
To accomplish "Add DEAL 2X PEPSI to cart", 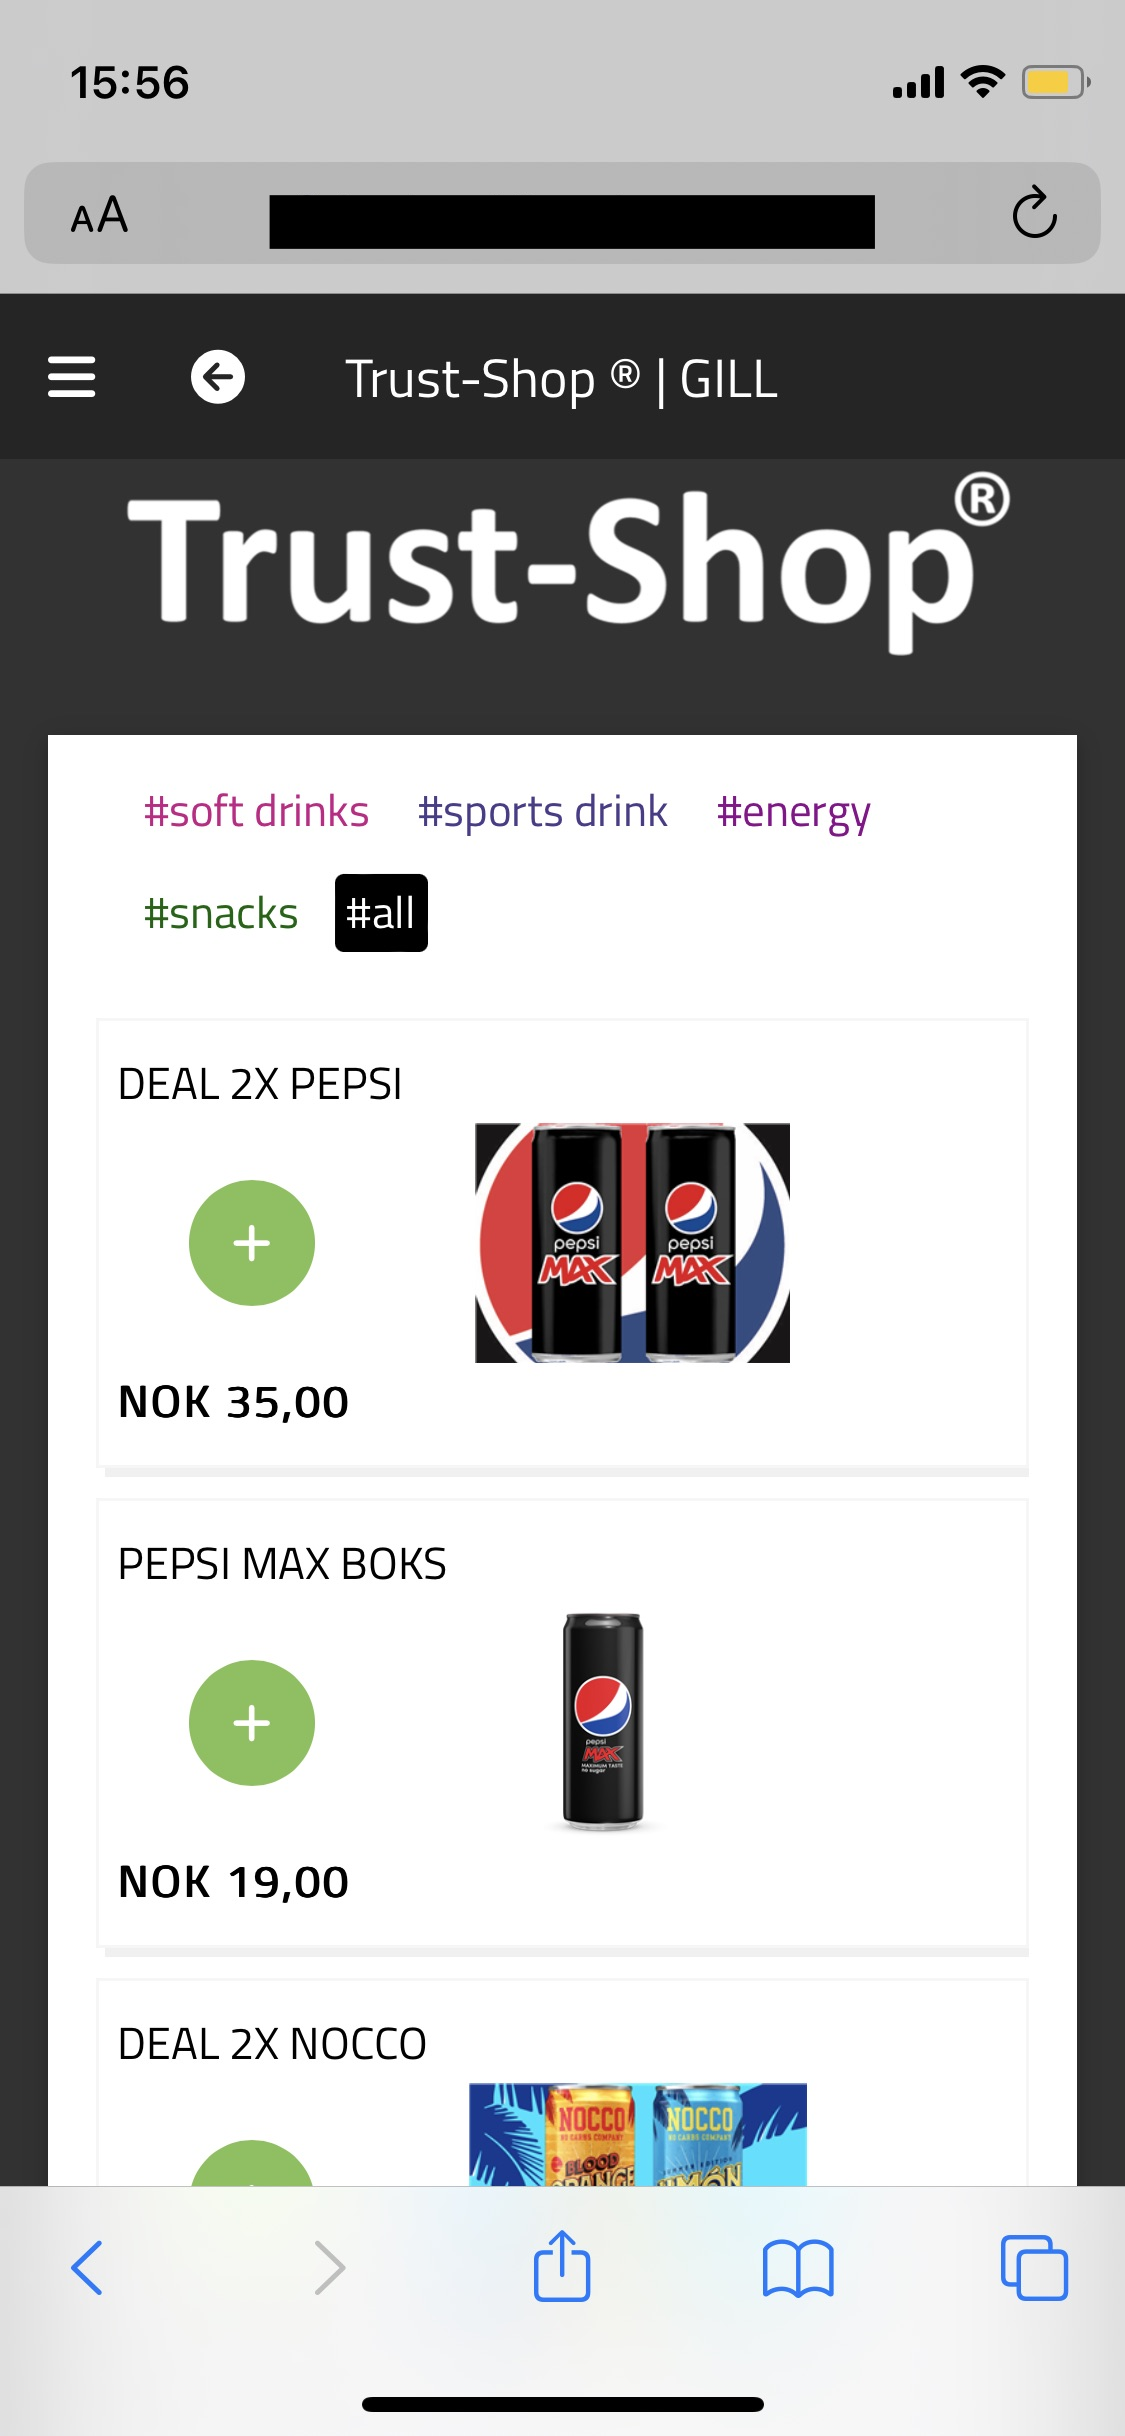I will [252, 1243].
